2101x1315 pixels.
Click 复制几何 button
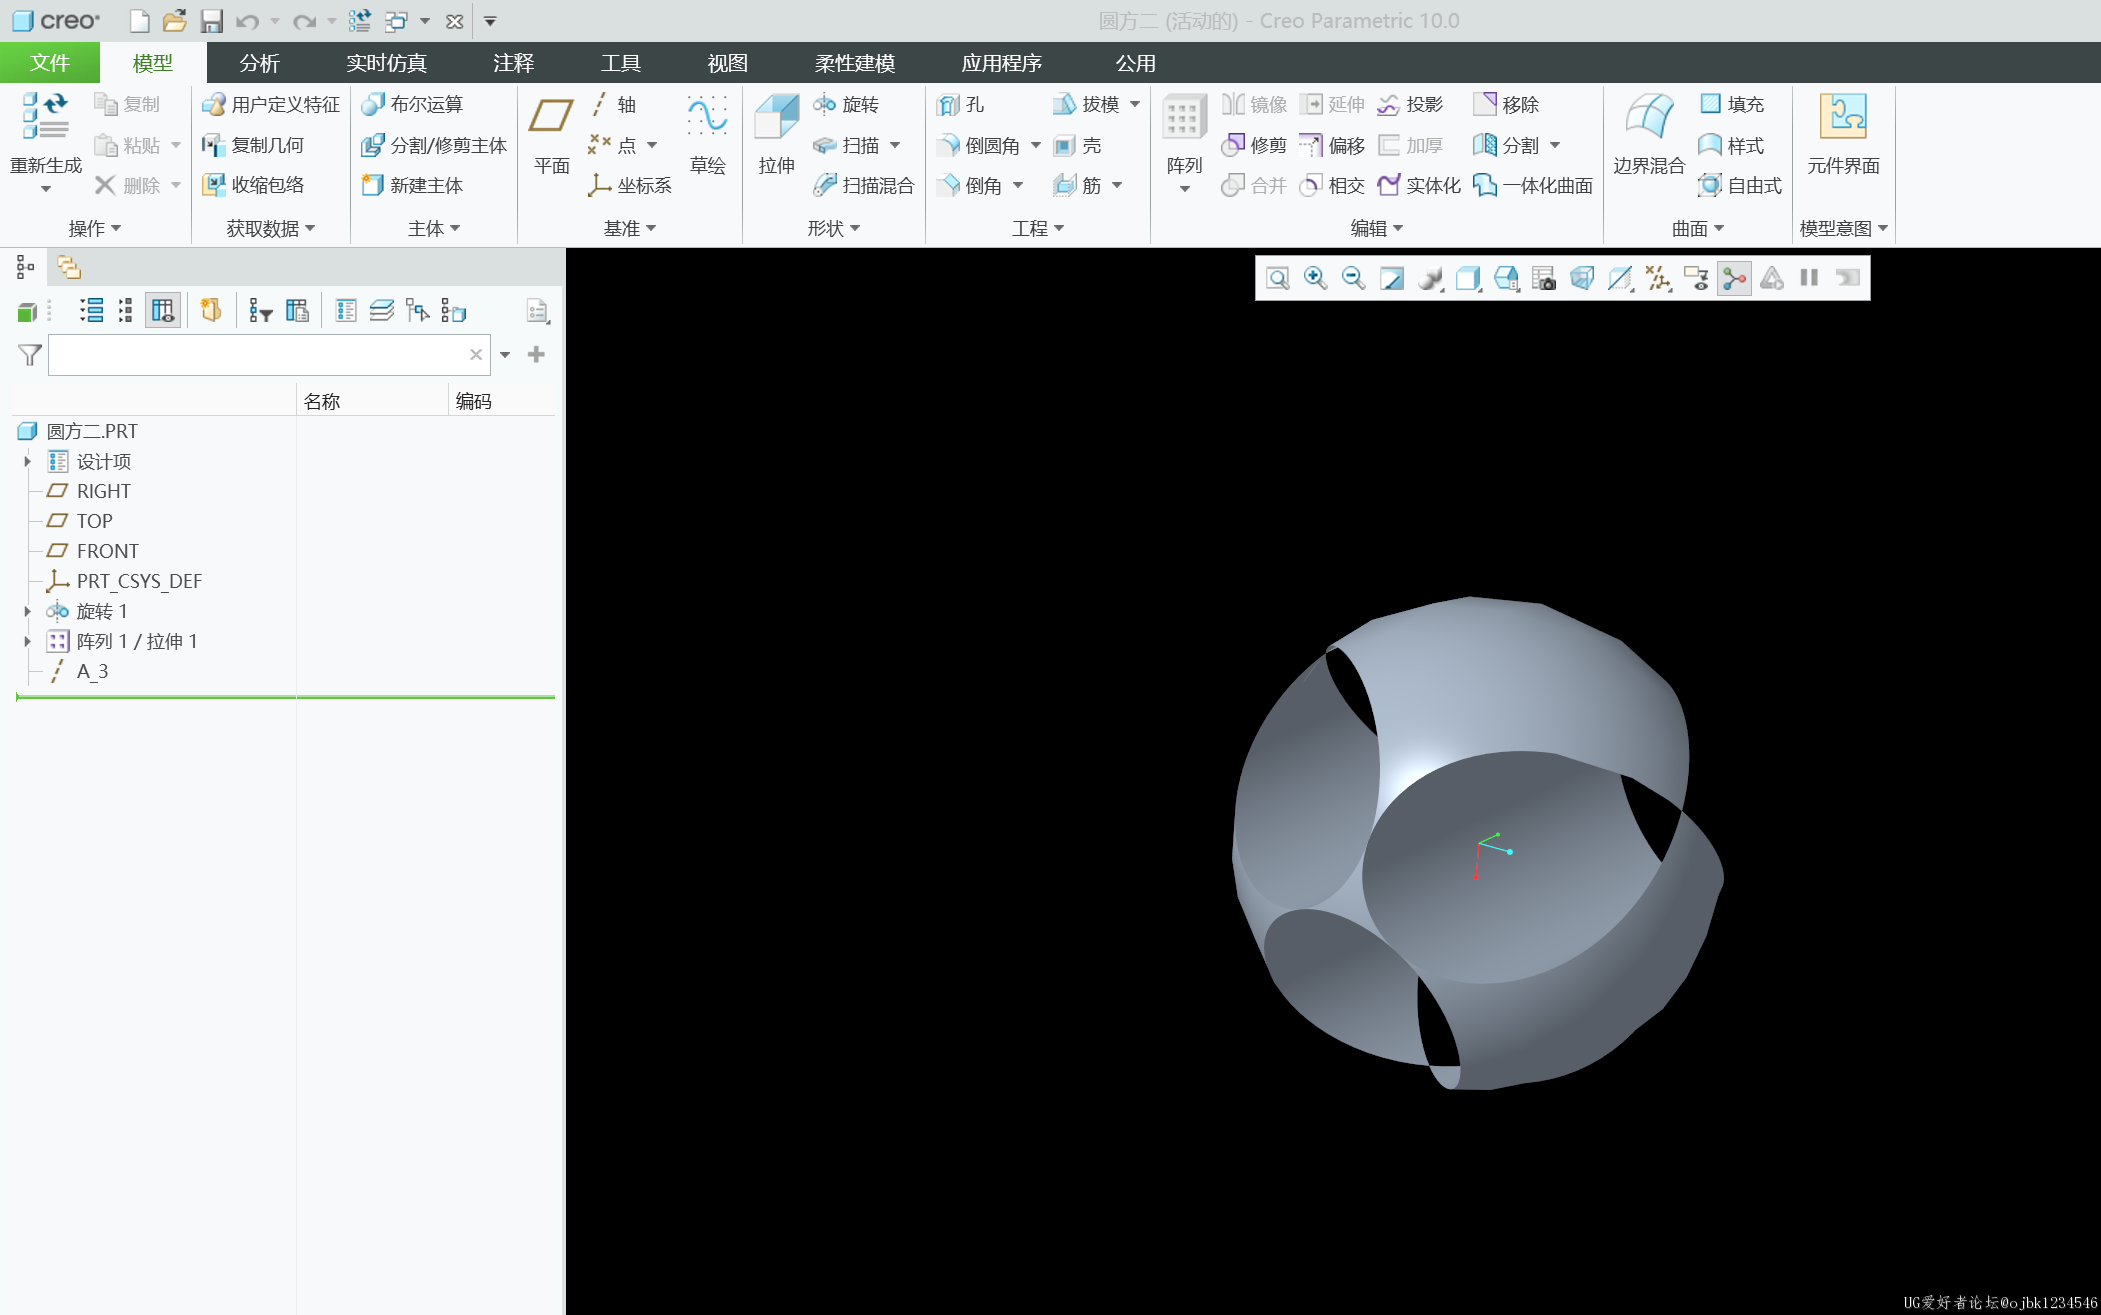coord(253,145)
